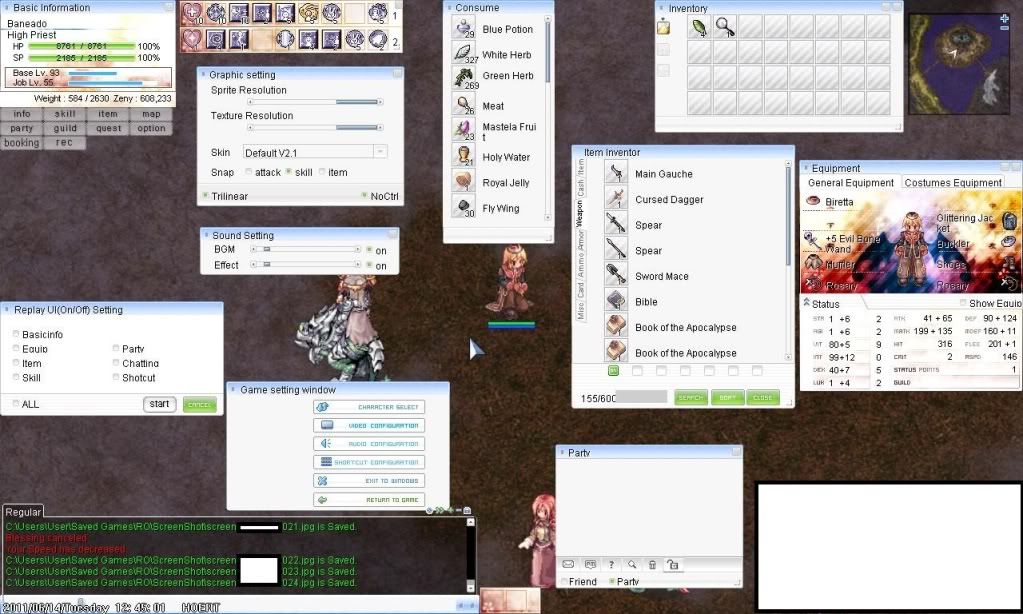The image size is (1023, 614).
Task: Click the Blue Potion icon in Consume
Action: point(463,29)
